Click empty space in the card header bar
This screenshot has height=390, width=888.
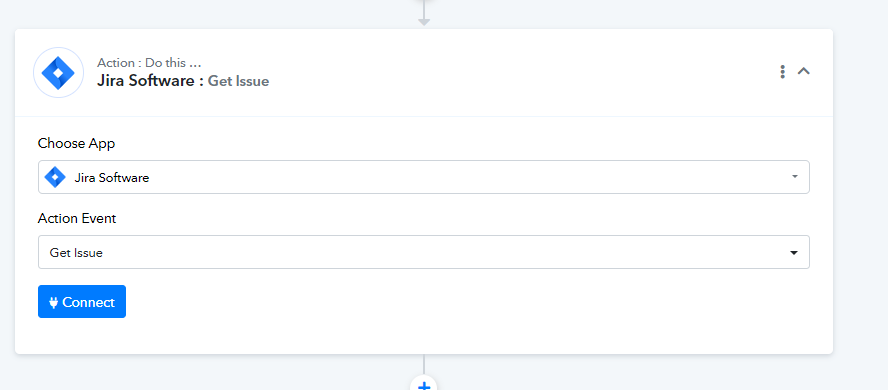(x=510, y=72)
